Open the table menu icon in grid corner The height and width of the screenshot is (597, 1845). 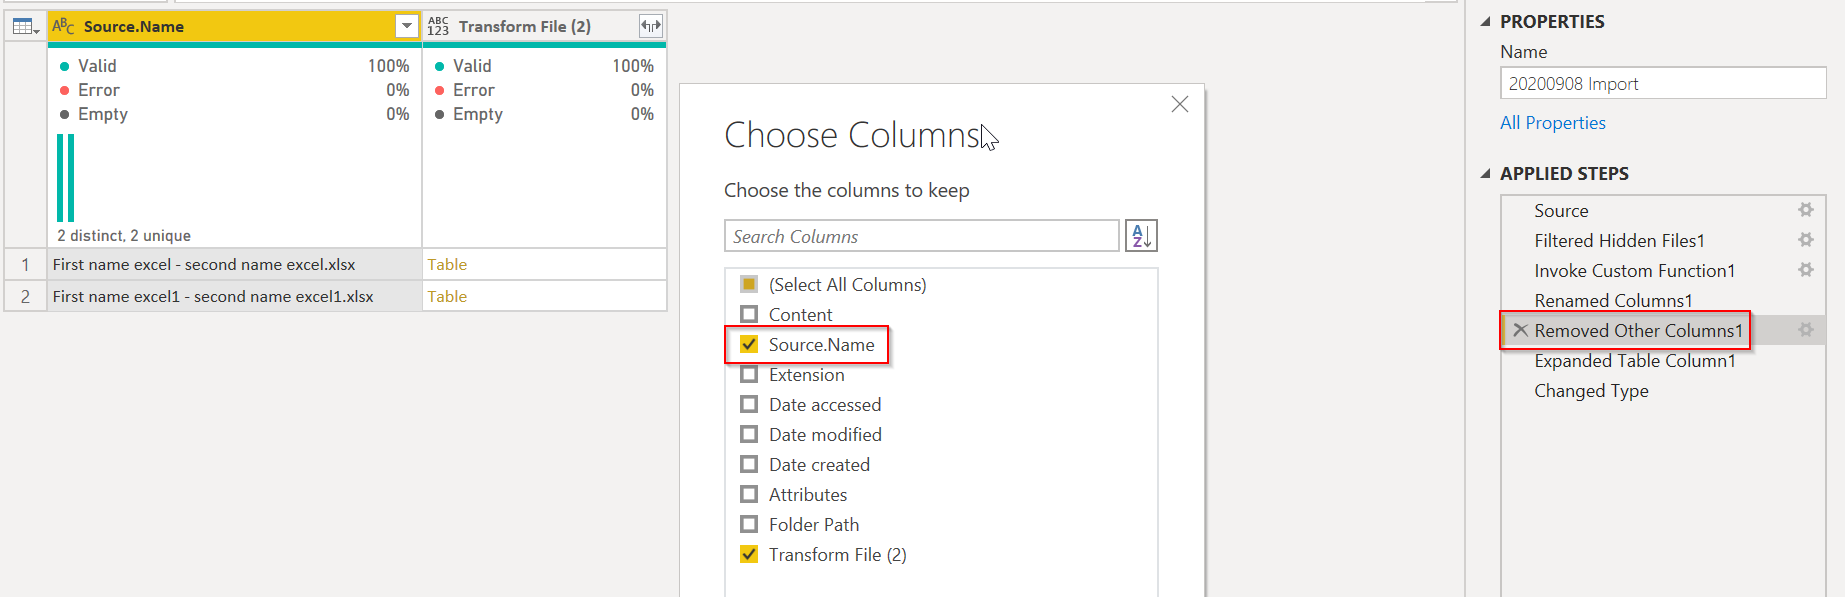(x=26, y=27)
